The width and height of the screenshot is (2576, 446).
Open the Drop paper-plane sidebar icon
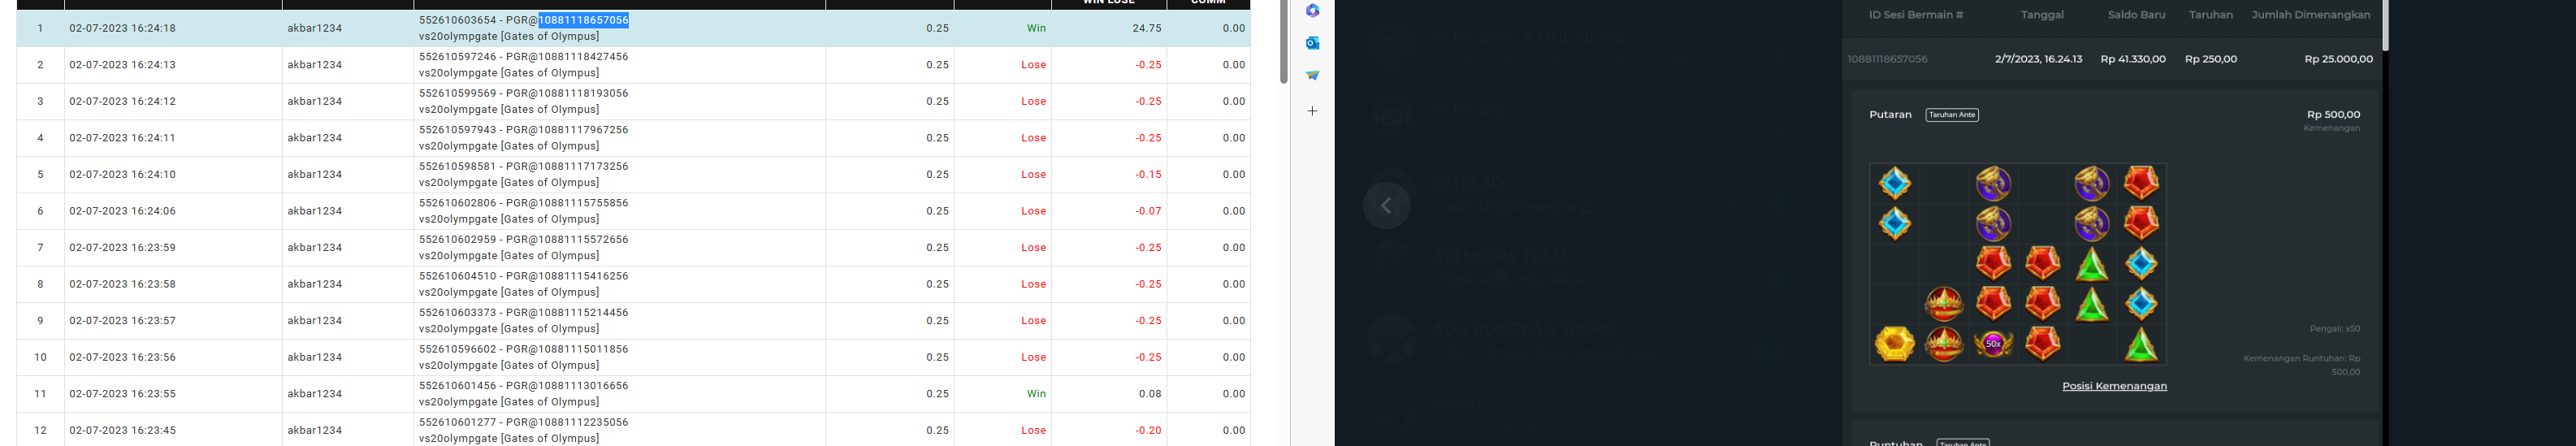click(1312, 75)
